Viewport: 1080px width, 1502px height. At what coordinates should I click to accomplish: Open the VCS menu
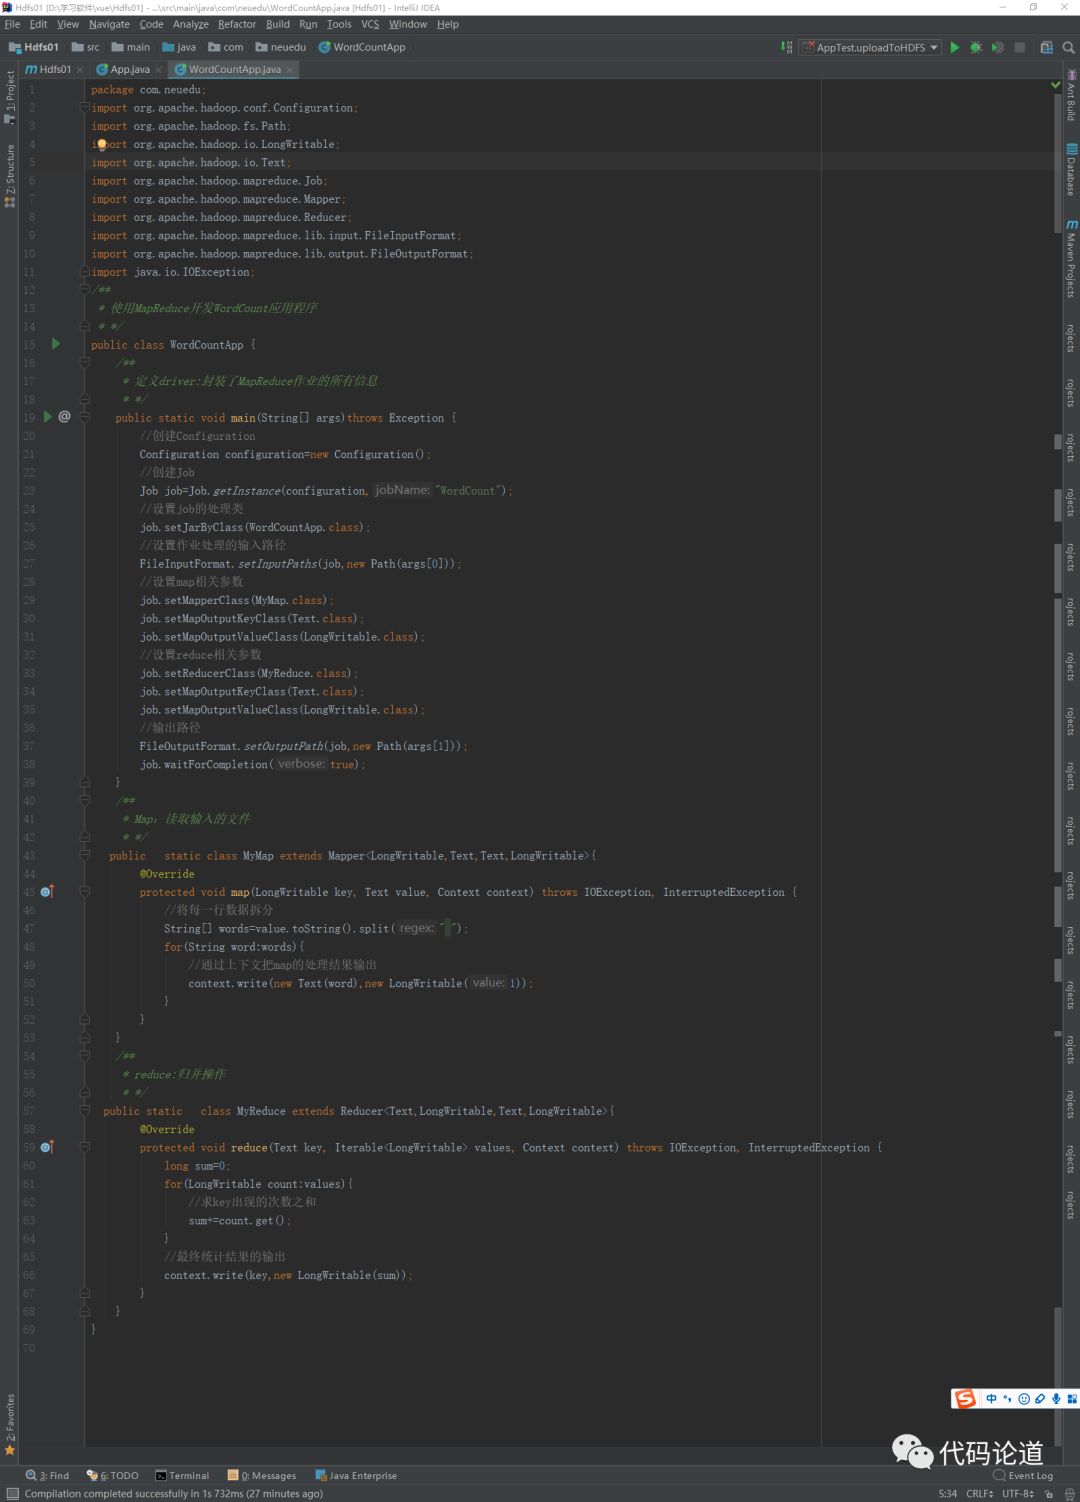click(x=370, y=24)
